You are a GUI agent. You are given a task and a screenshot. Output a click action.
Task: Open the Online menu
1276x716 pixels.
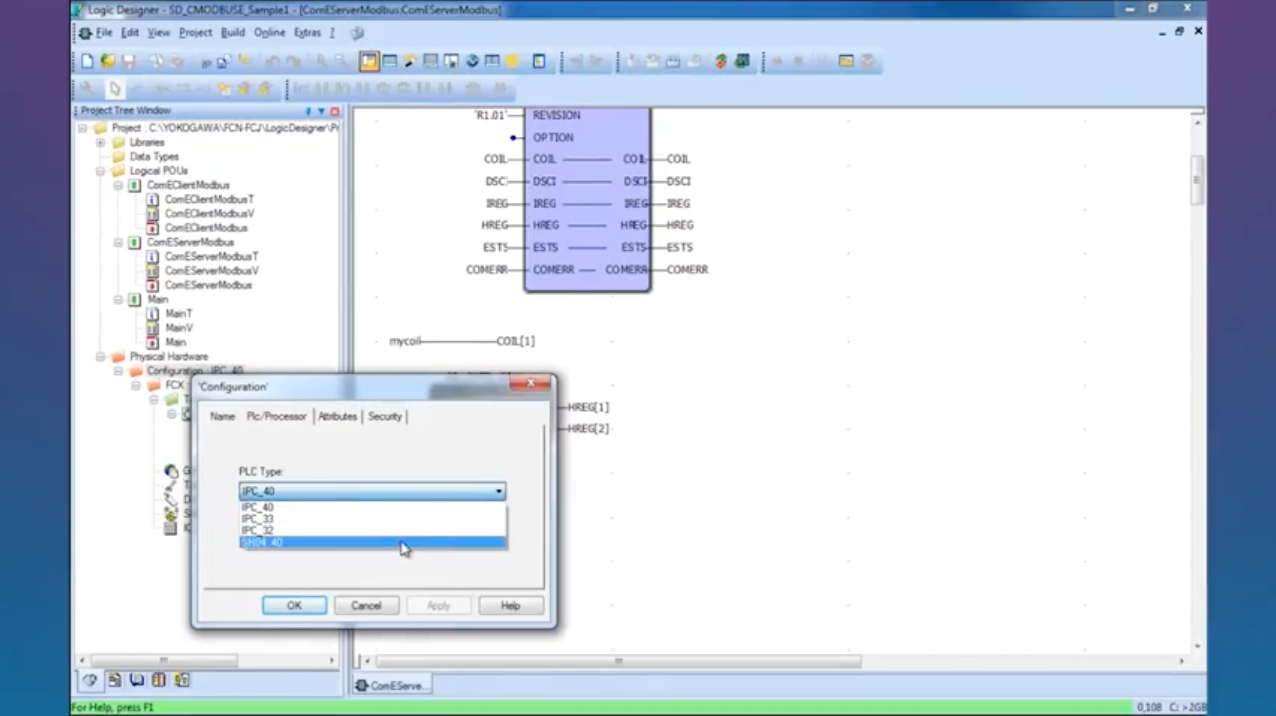[269, 32]
